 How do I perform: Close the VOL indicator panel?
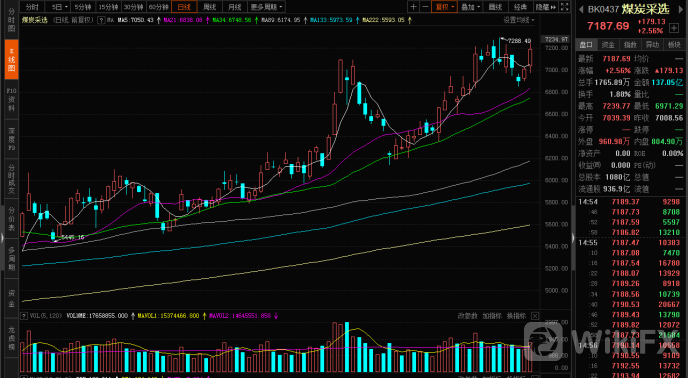tap(535, 316)
